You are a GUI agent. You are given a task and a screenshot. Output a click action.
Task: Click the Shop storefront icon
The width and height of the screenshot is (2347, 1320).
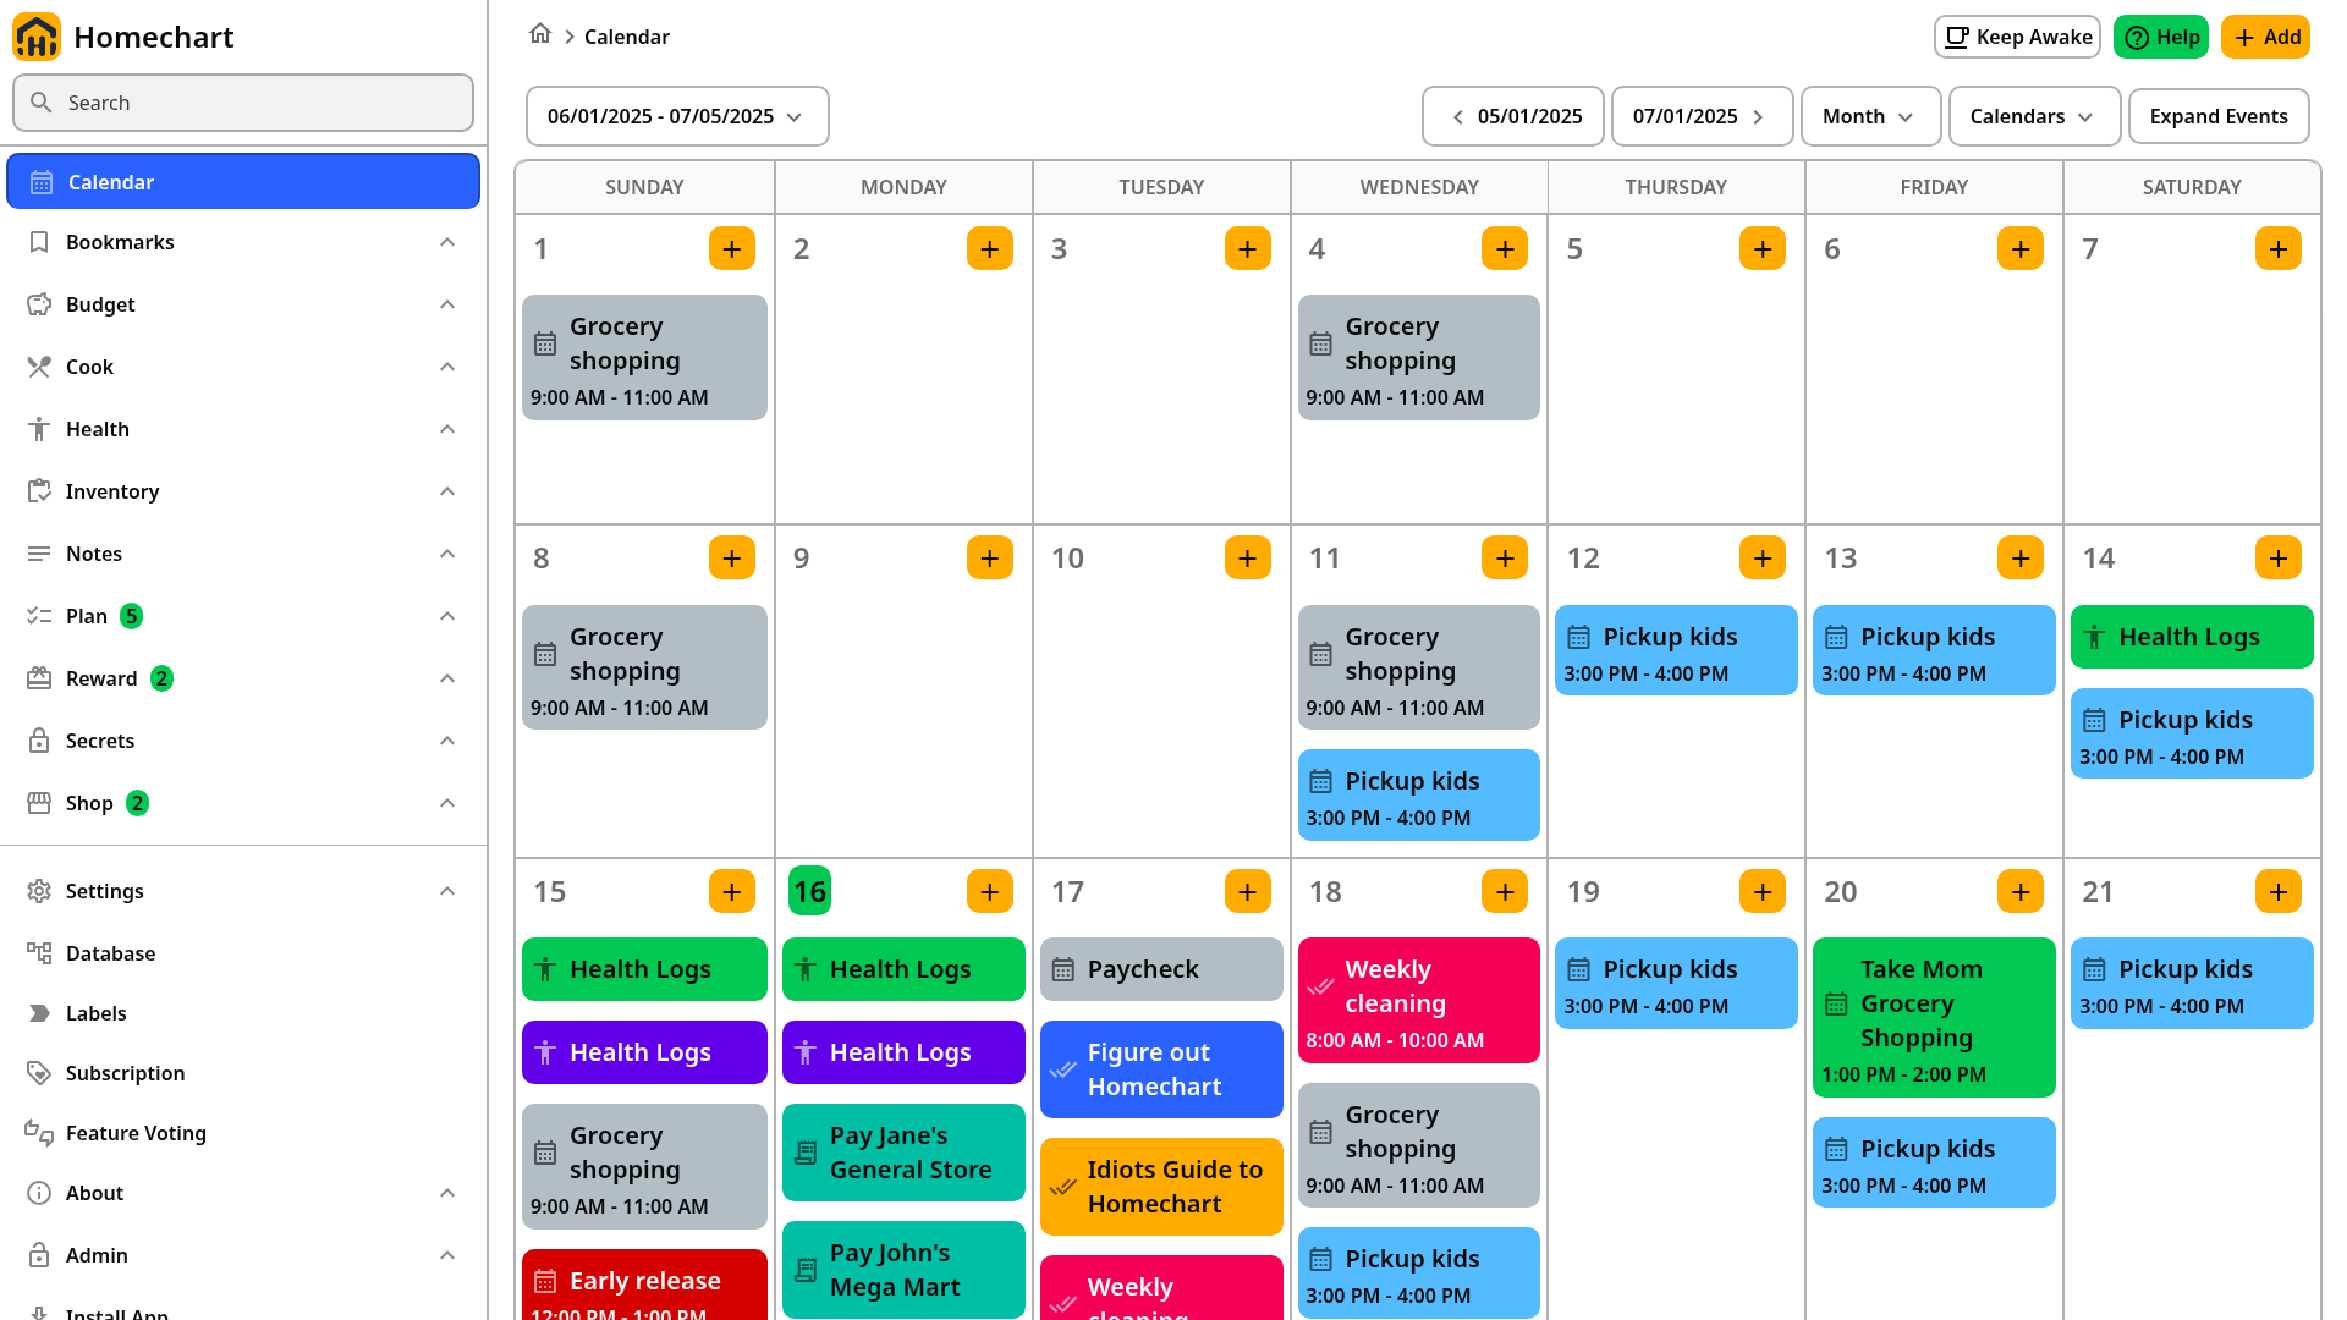coord(39,803)
